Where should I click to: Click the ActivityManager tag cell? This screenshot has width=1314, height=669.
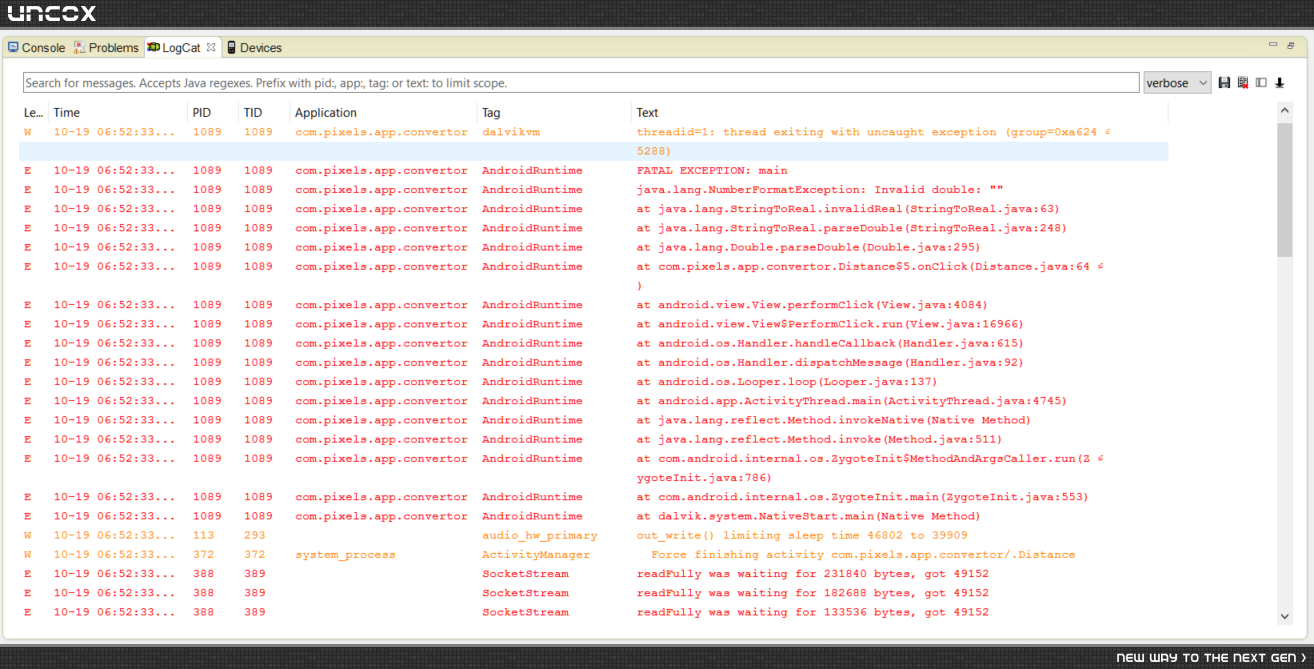[x=536, y=555]
